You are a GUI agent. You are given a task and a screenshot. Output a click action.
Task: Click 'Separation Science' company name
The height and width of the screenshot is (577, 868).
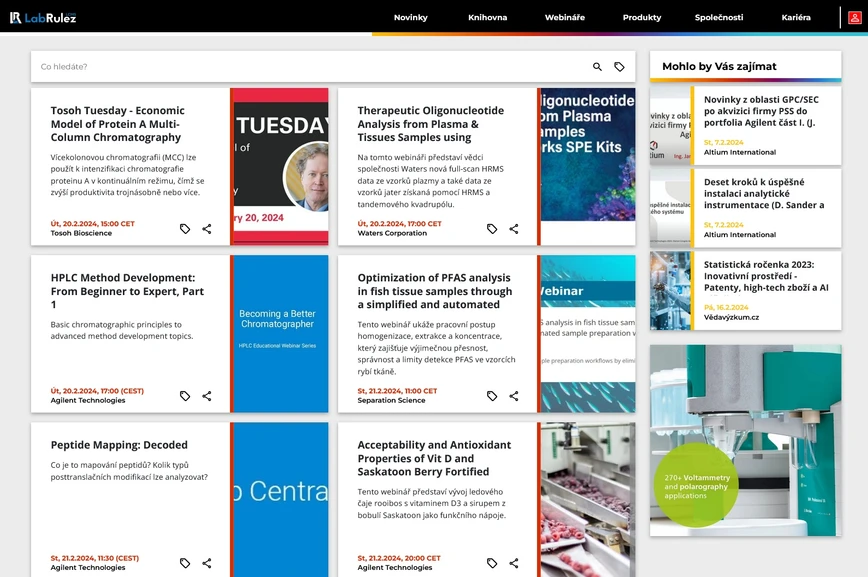[391, 400]
